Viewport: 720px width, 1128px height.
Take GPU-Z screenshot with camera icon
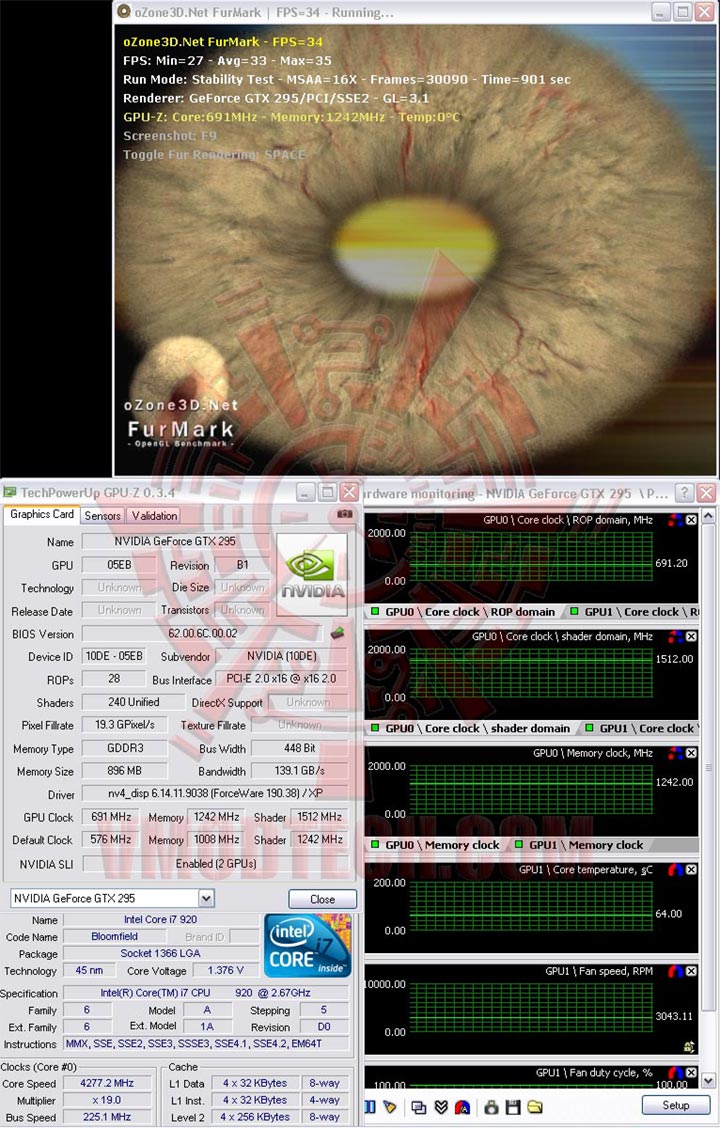tap(345, 514)
